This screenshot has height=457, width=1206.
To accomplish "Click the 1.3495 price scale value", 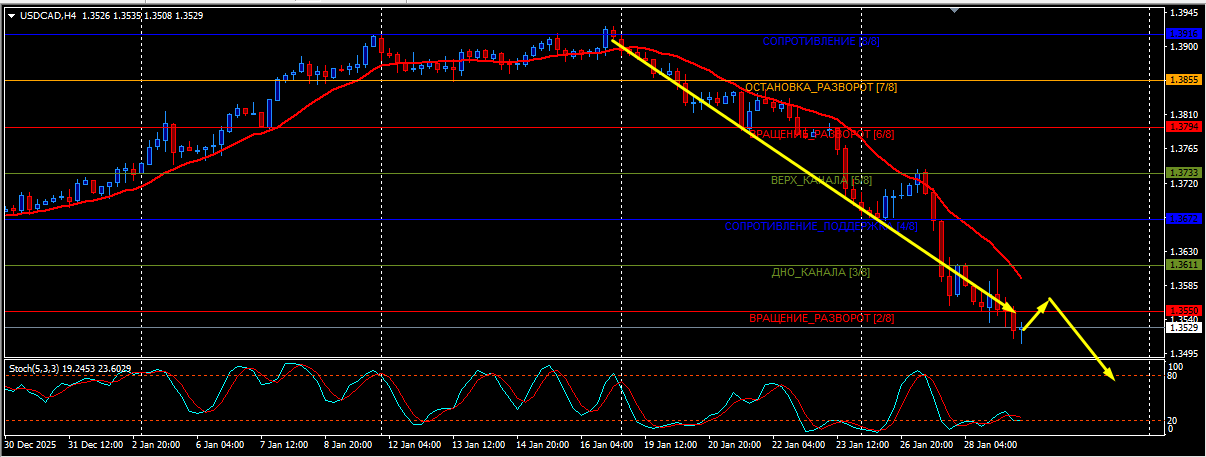I will [1185, 354].
